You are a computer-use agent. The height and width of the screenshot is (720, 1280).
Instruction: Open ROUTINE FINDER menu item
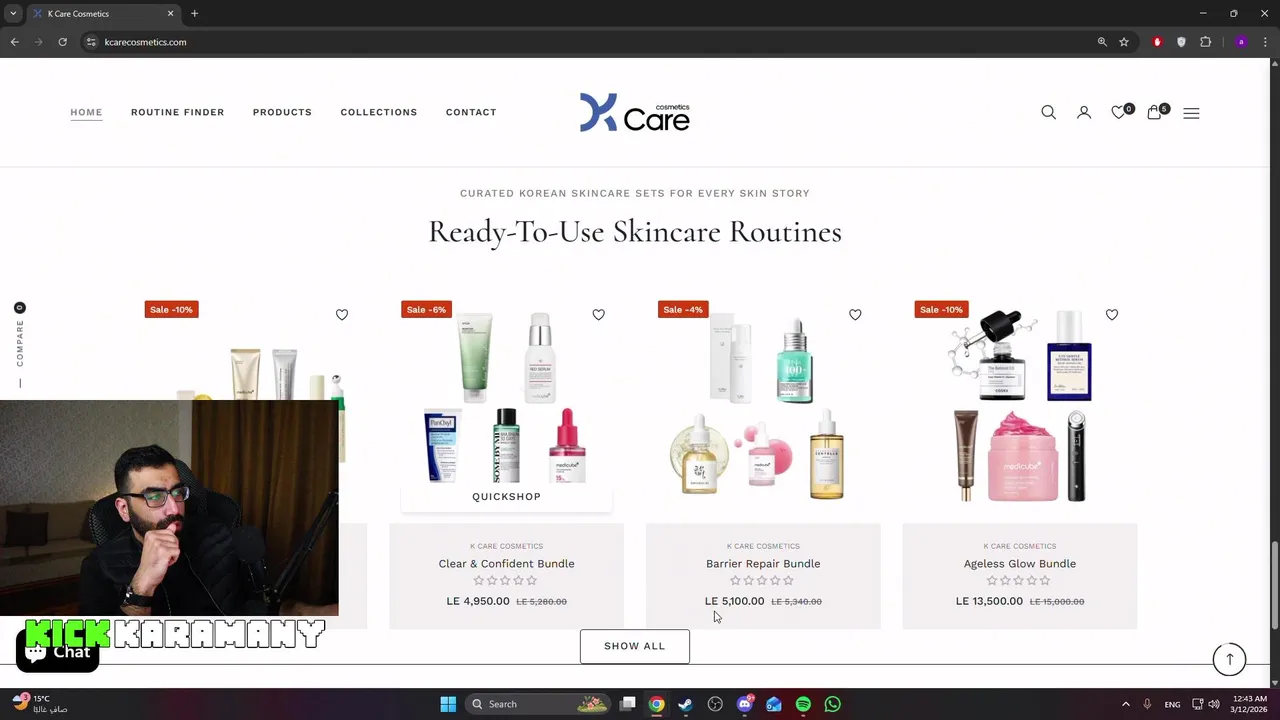(177, 112)
